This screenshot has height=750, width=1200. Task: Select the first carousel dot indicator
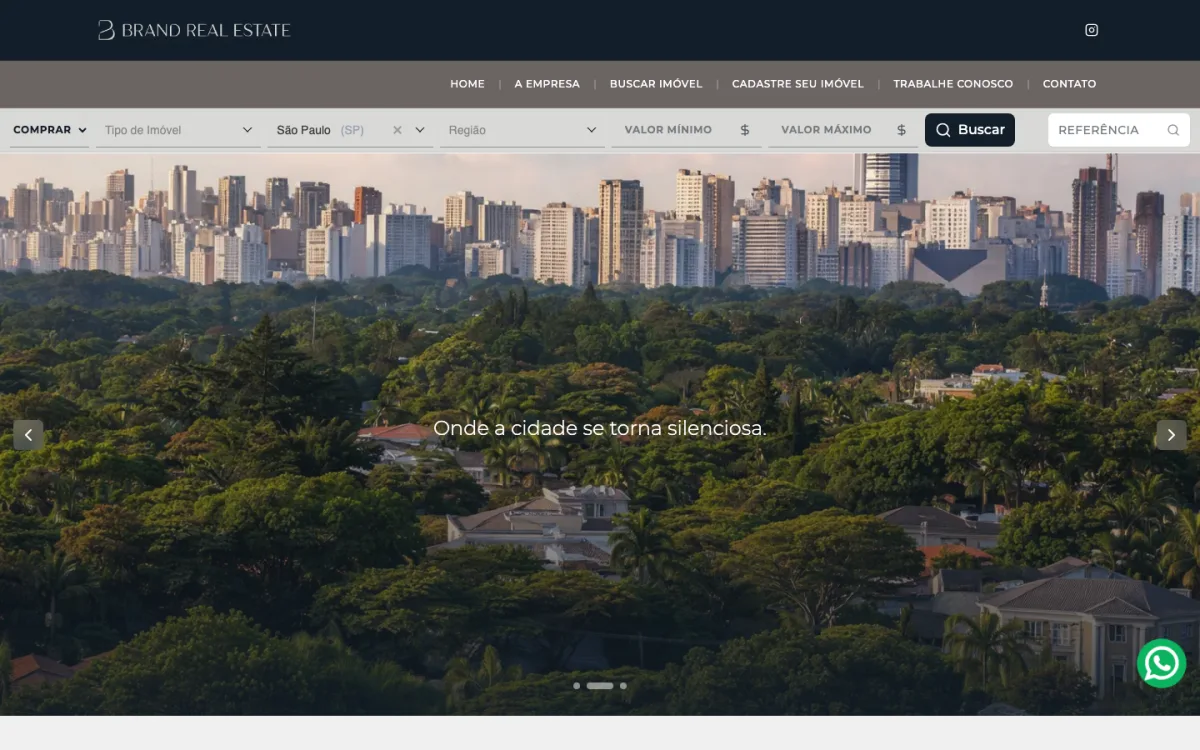[x=577, y=686]
